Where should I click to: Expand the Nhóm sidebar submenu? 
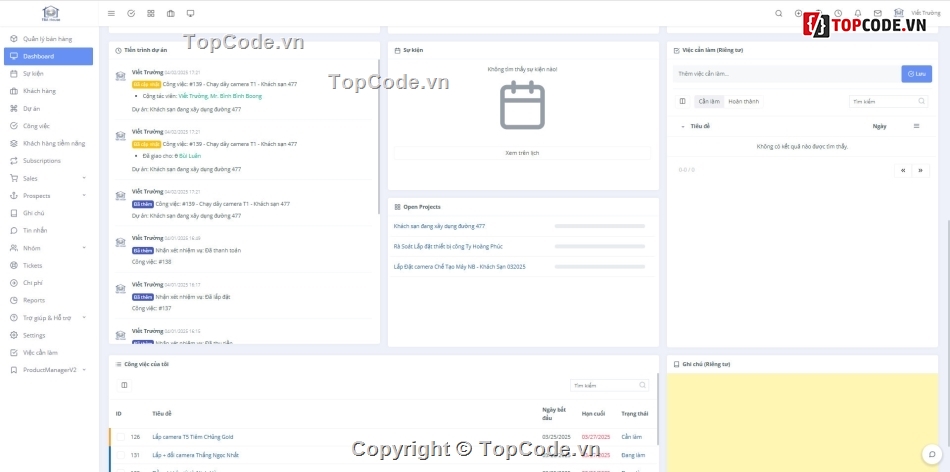point(47,248)
